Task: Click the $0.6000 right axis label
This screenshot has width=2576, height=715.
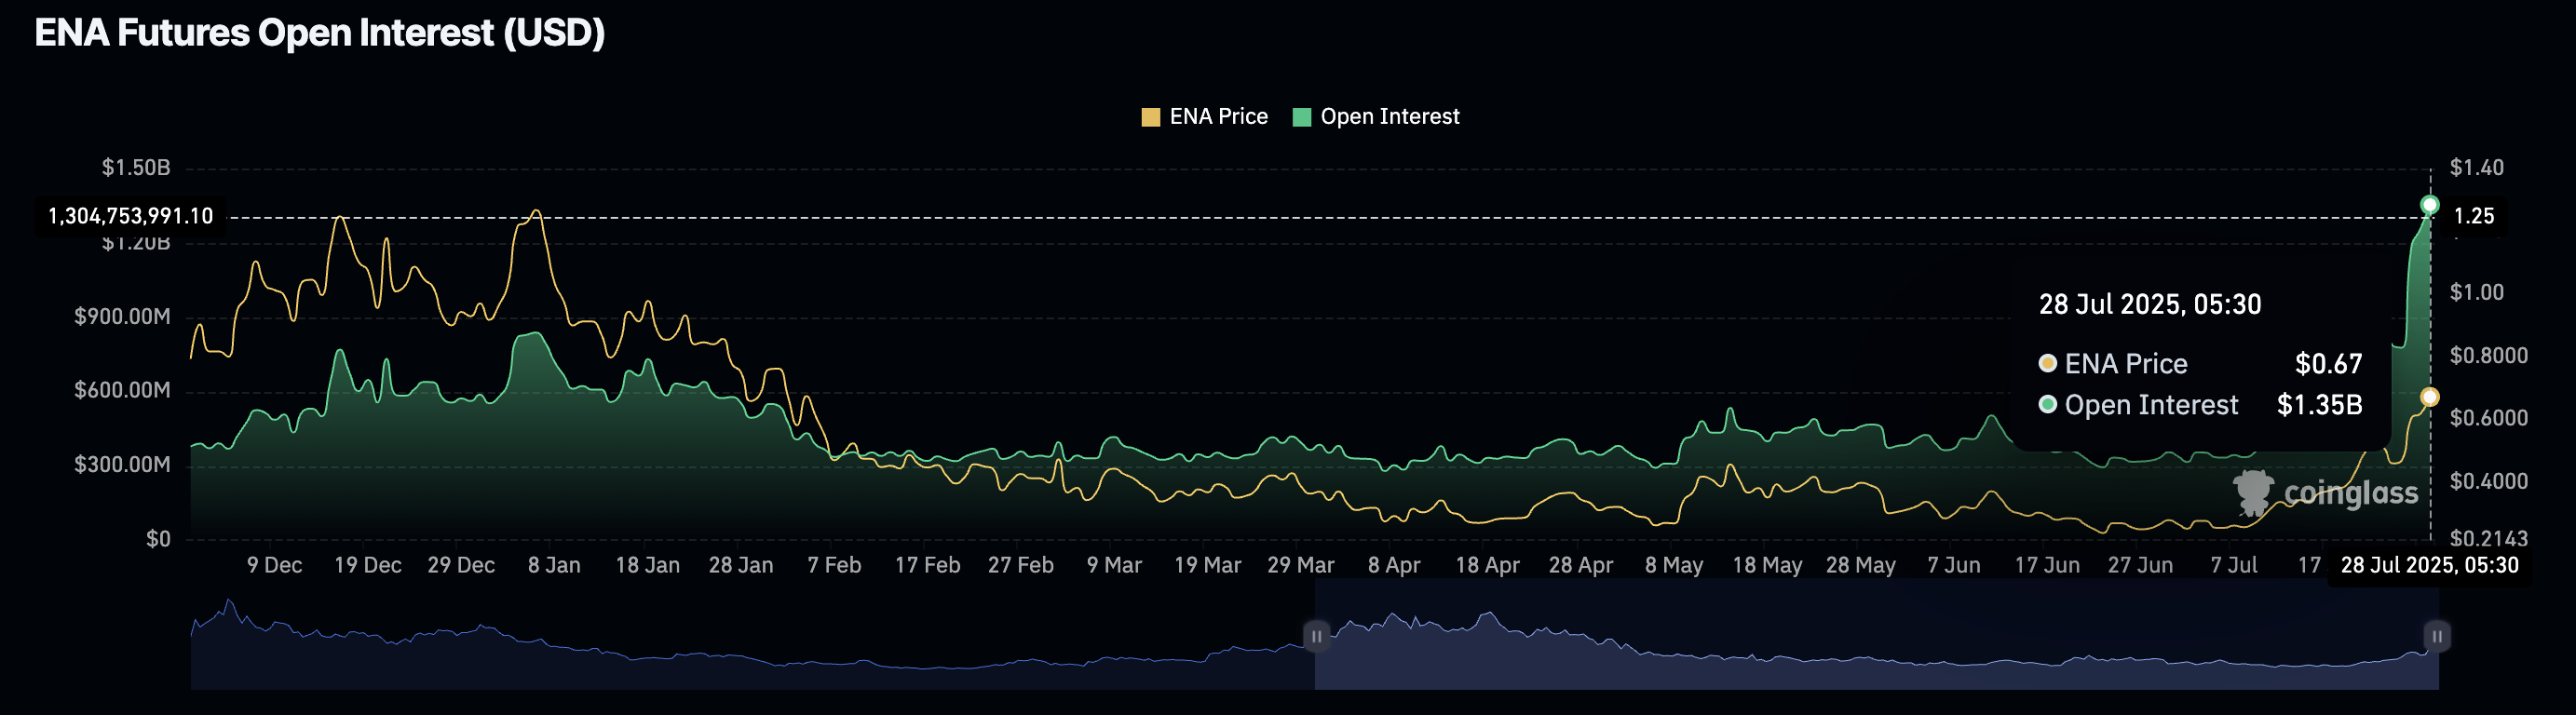Action: [2488, 418]
